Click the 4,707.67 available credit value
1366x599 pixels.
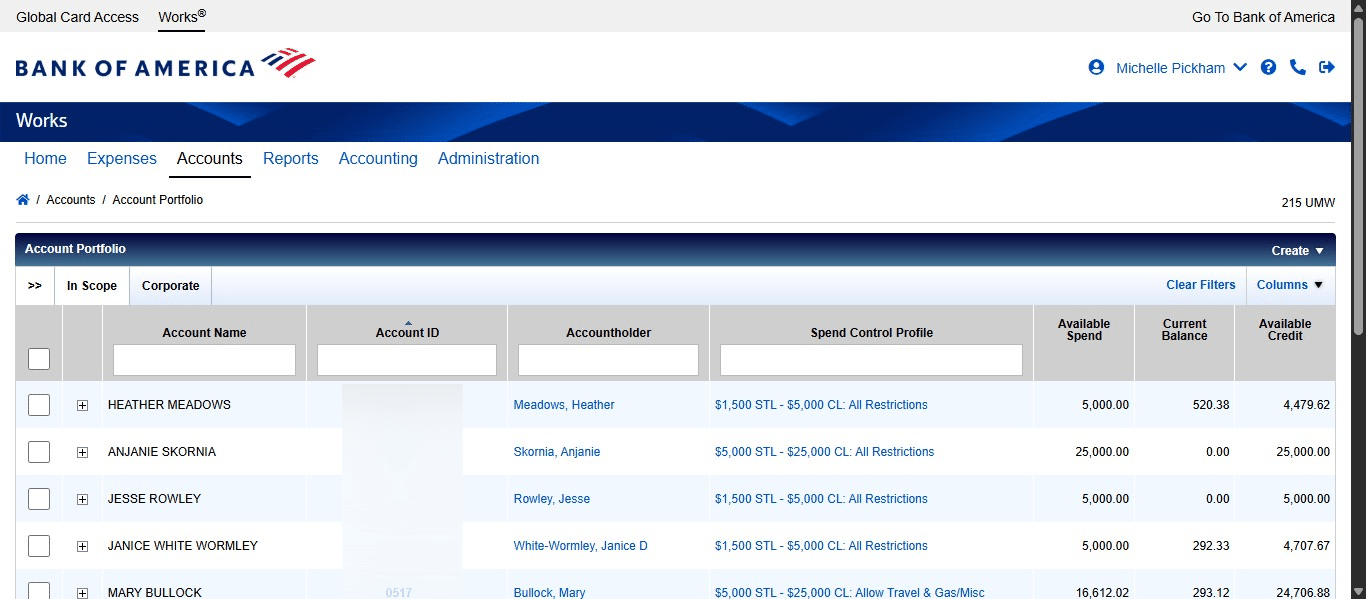[x=1306, y=546]
